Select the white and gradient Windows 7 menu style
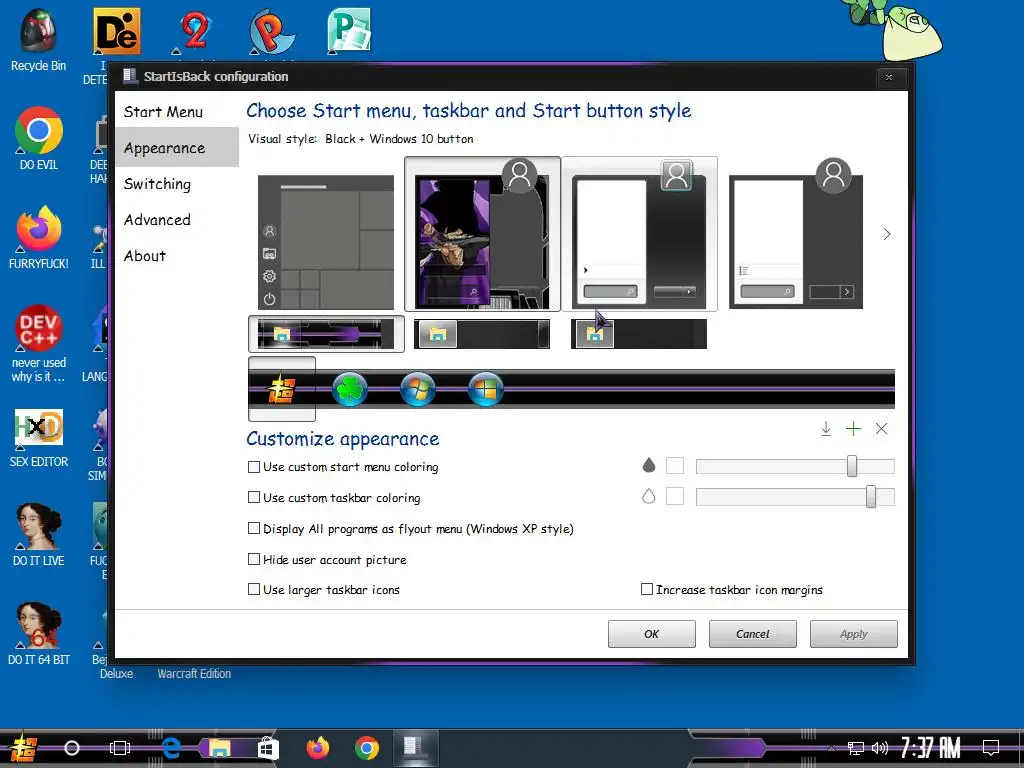The image size is (1024, 768). click(640, 234)
